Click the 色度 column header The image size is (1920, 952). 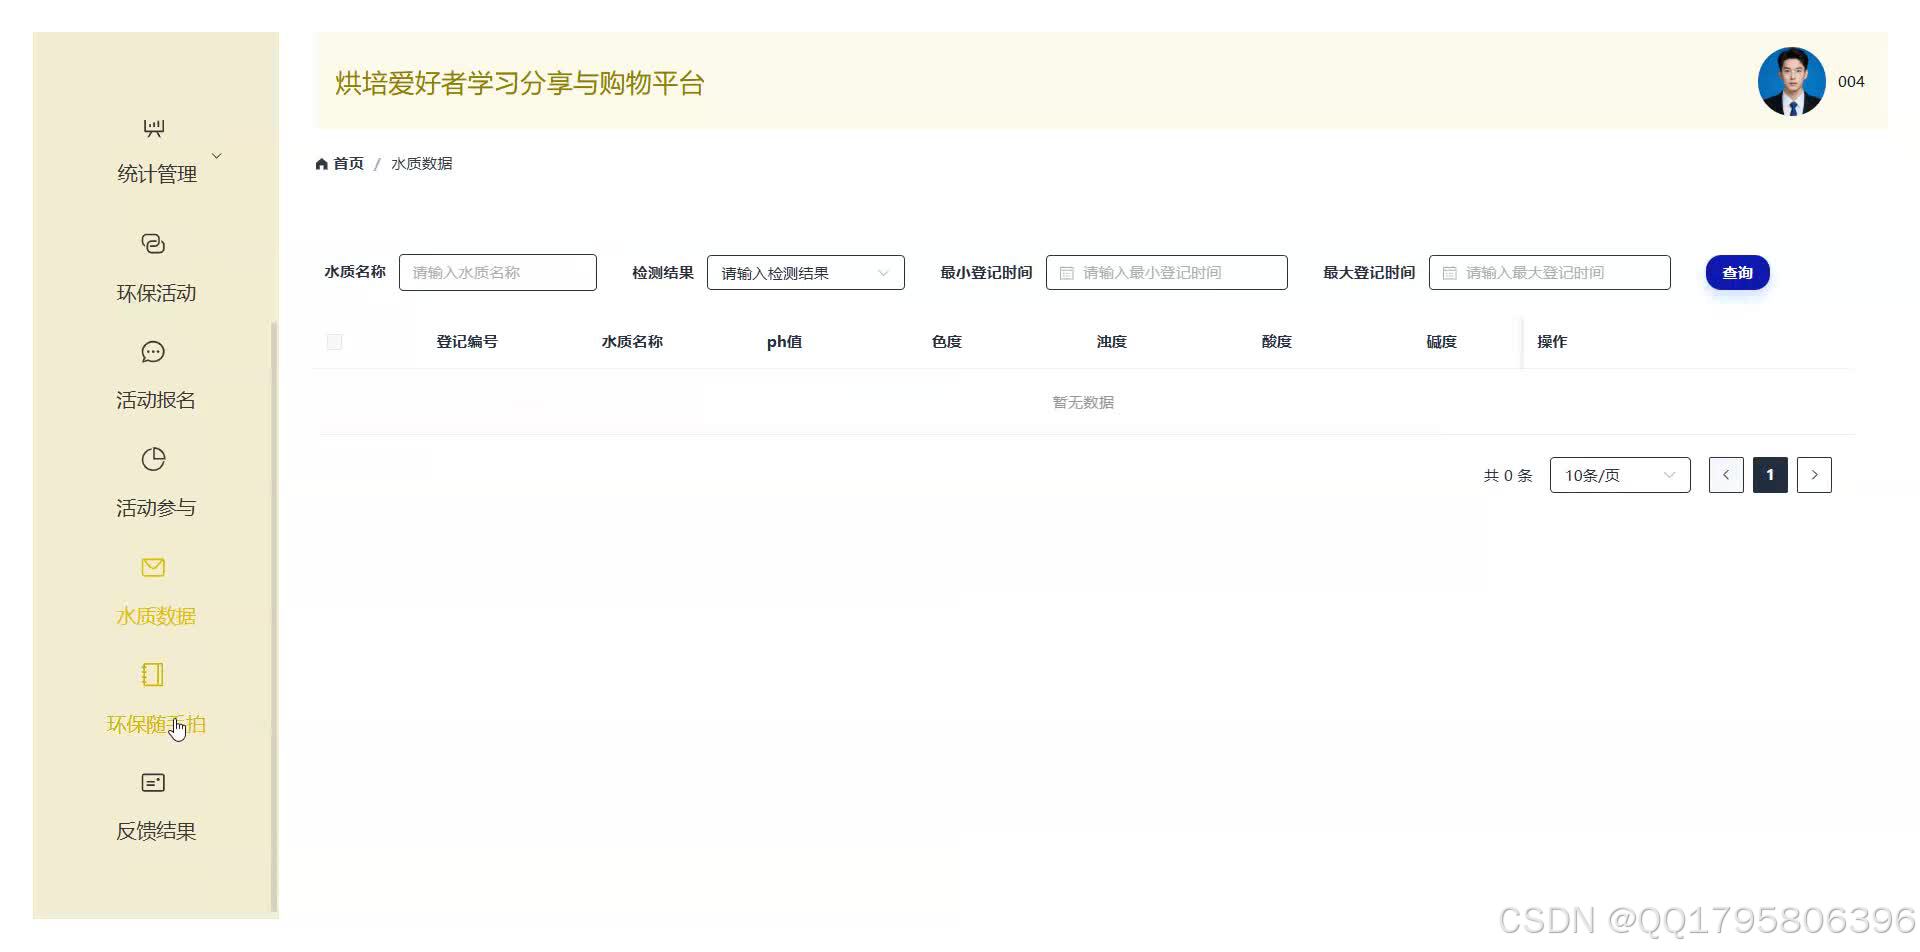coord(946,342)
